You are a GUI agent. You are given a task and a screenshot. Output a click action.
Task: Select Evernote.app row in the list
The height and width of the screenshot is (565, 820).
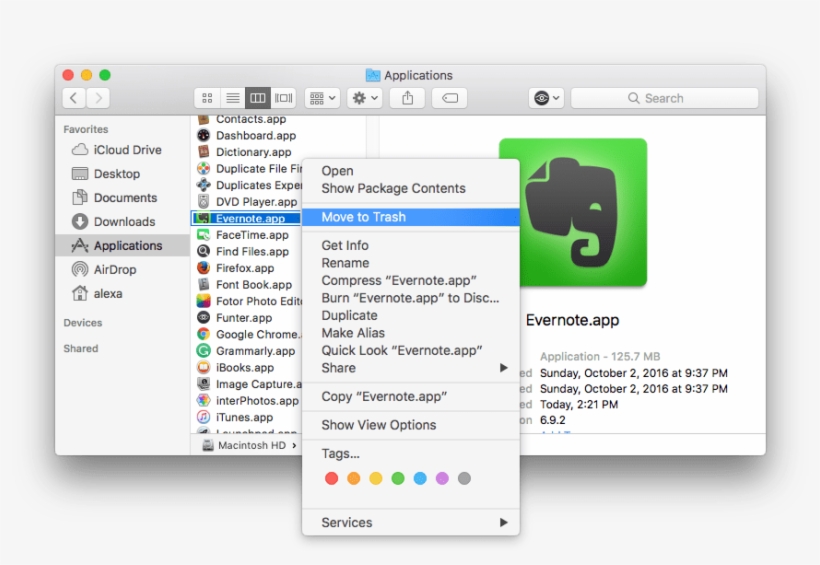246,218
